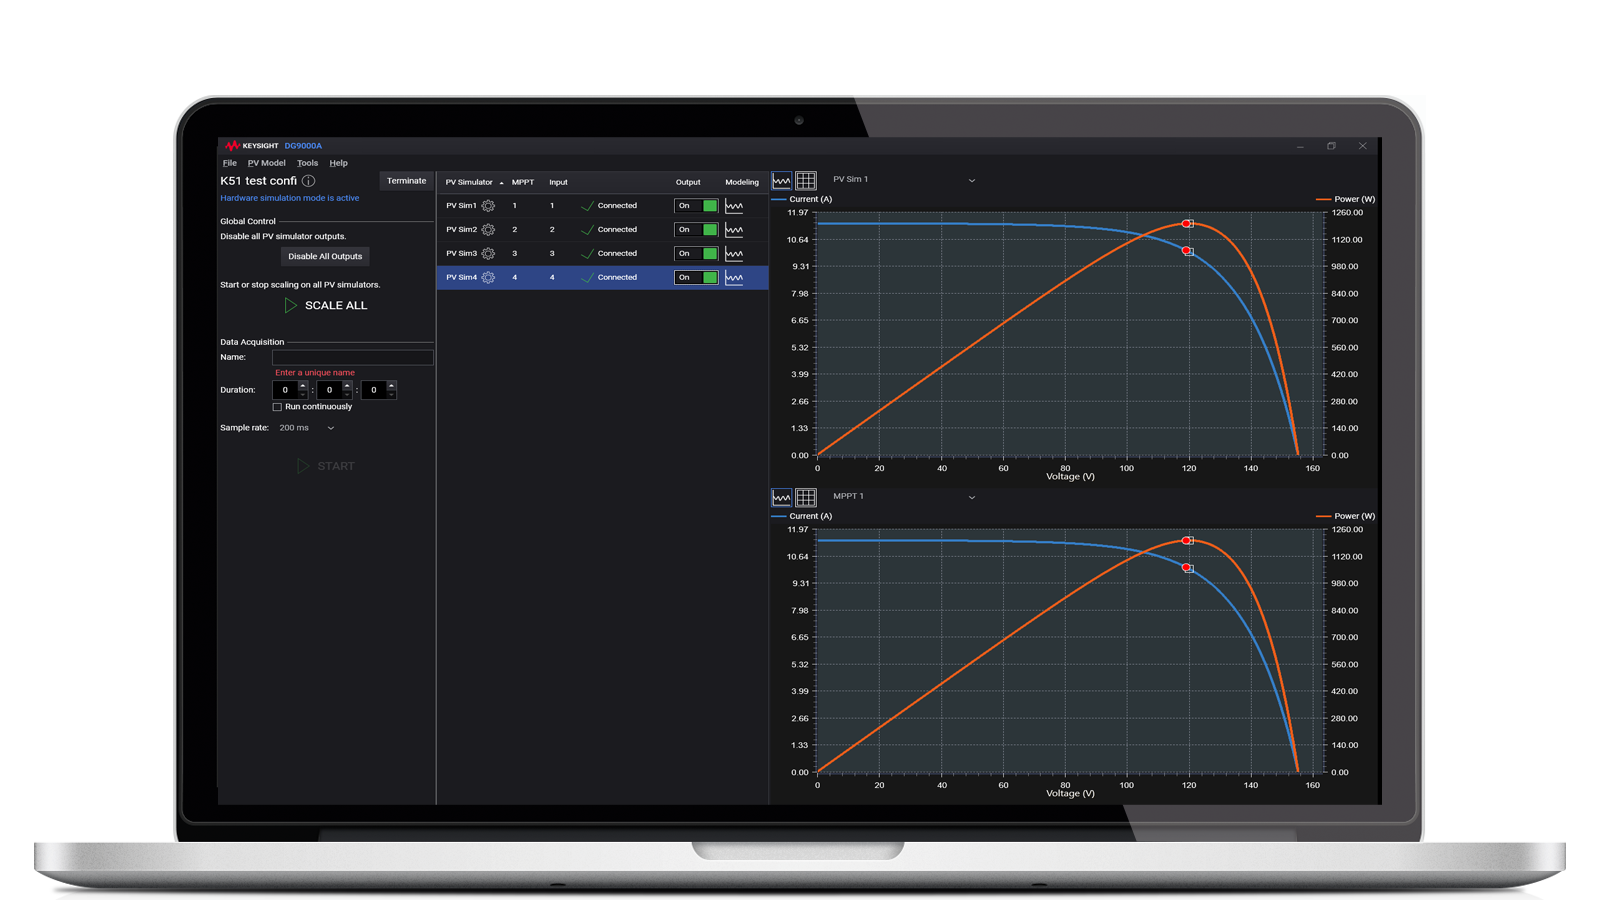Enable the Run continuously checkbox
The width and height of the screenshot is (1600, 900).
point(277,406)
